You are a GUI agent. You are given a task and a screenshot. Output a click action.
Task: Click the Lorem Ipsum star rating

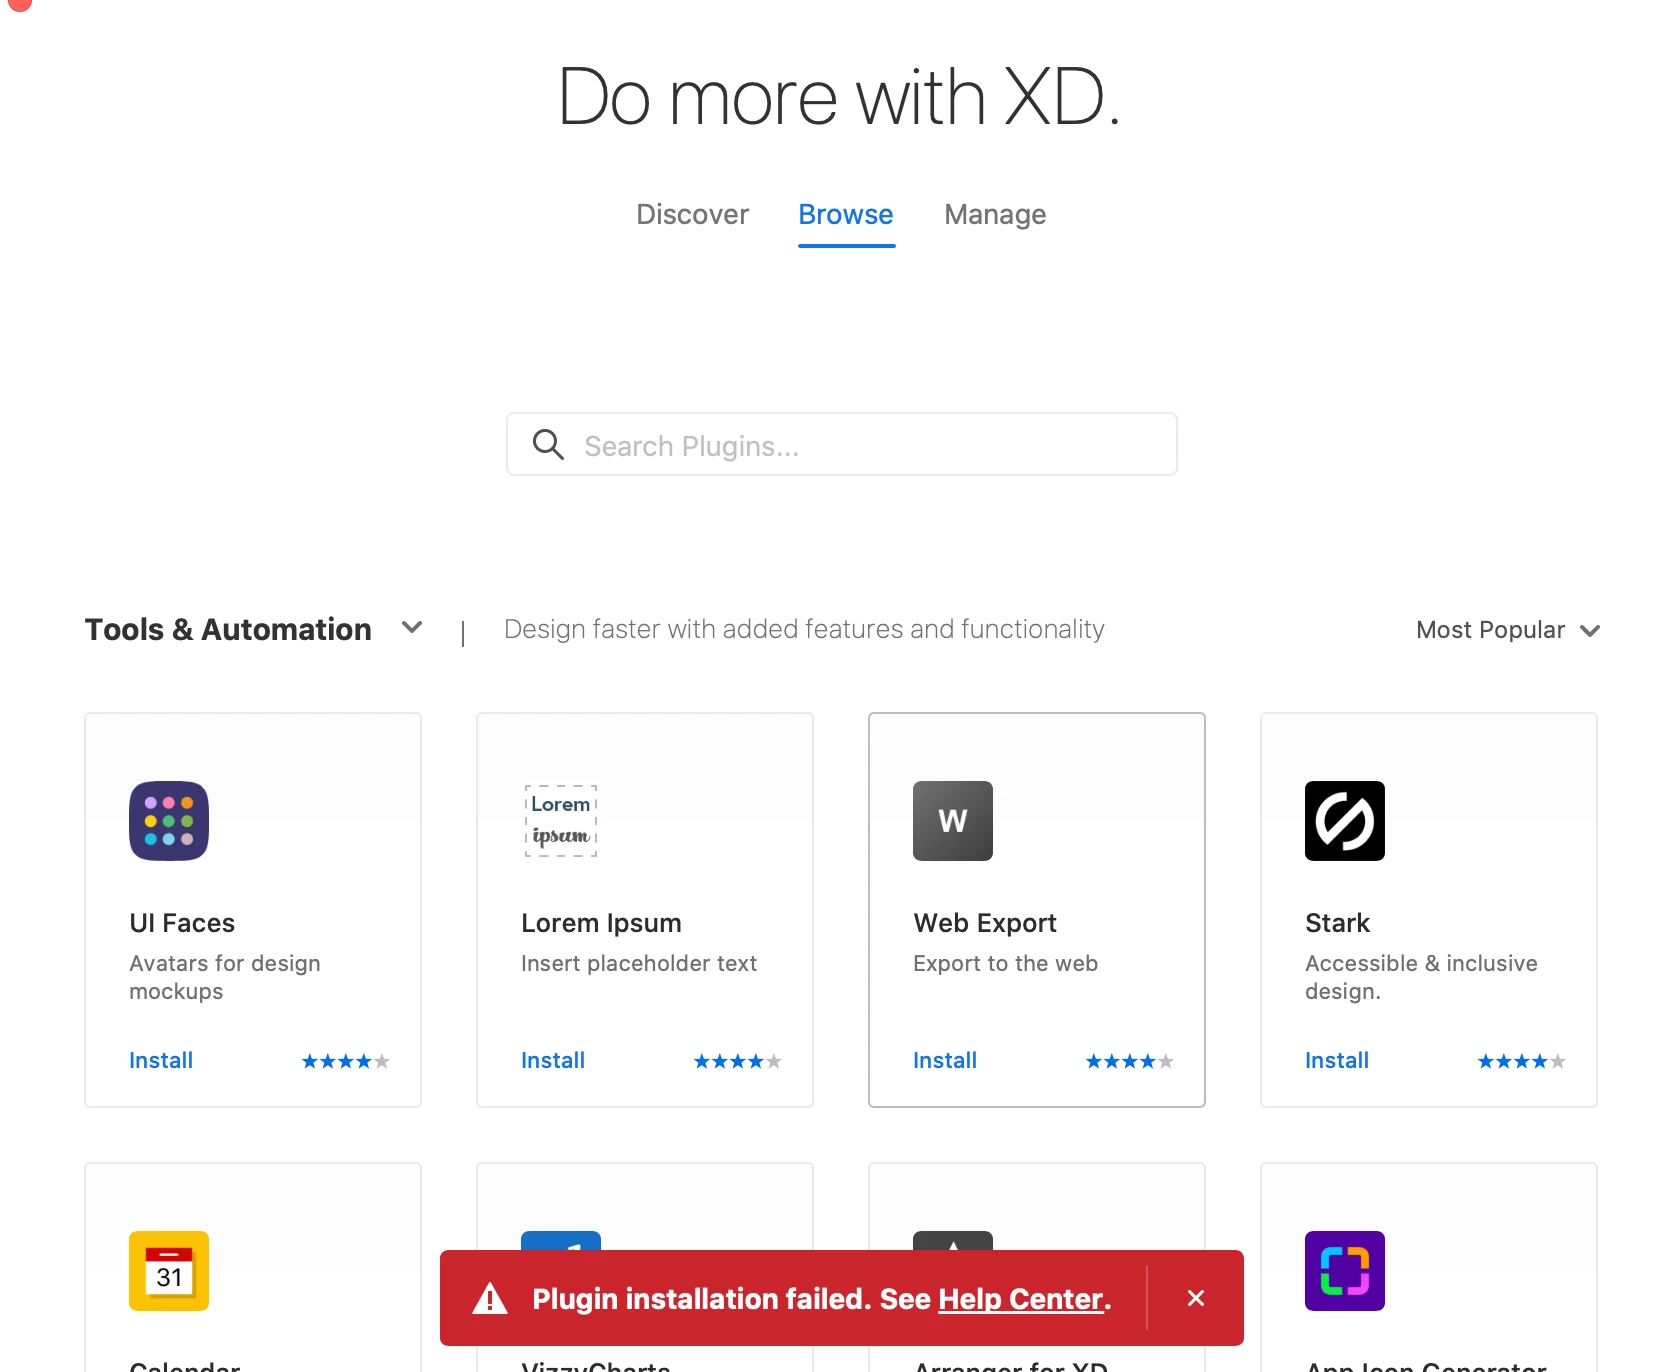point(738,1061)
